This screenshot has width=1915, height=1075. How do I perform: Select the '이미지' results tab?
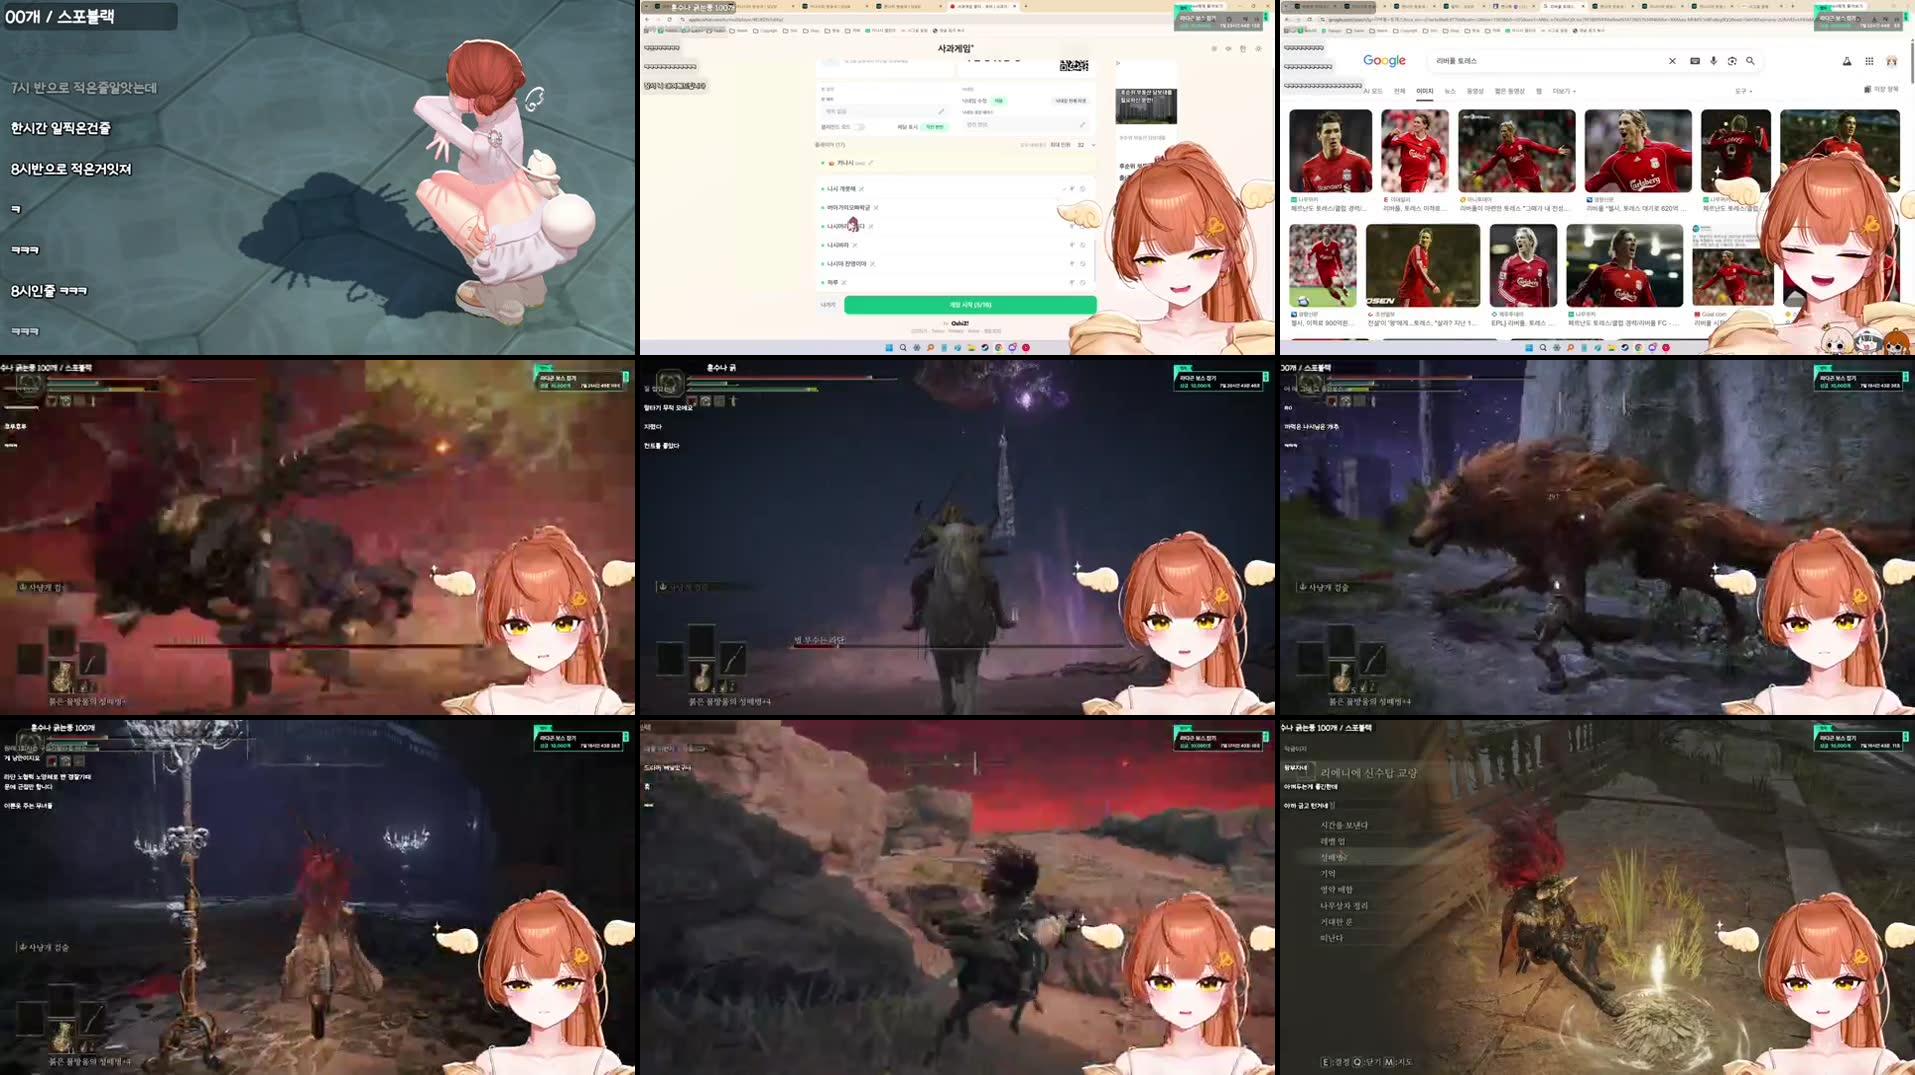pyautogui.click(x=1425, y=91)
